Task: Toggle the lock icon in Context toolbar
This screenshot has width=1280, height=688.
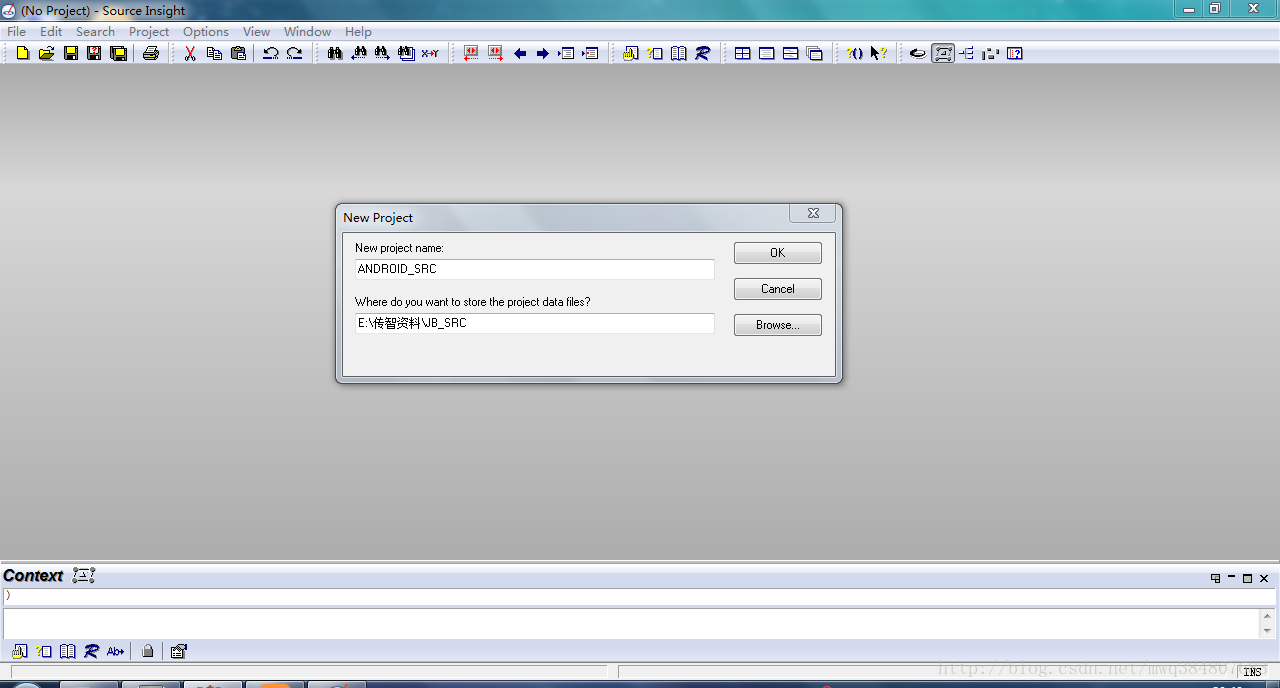Action: tap(148, 651)
